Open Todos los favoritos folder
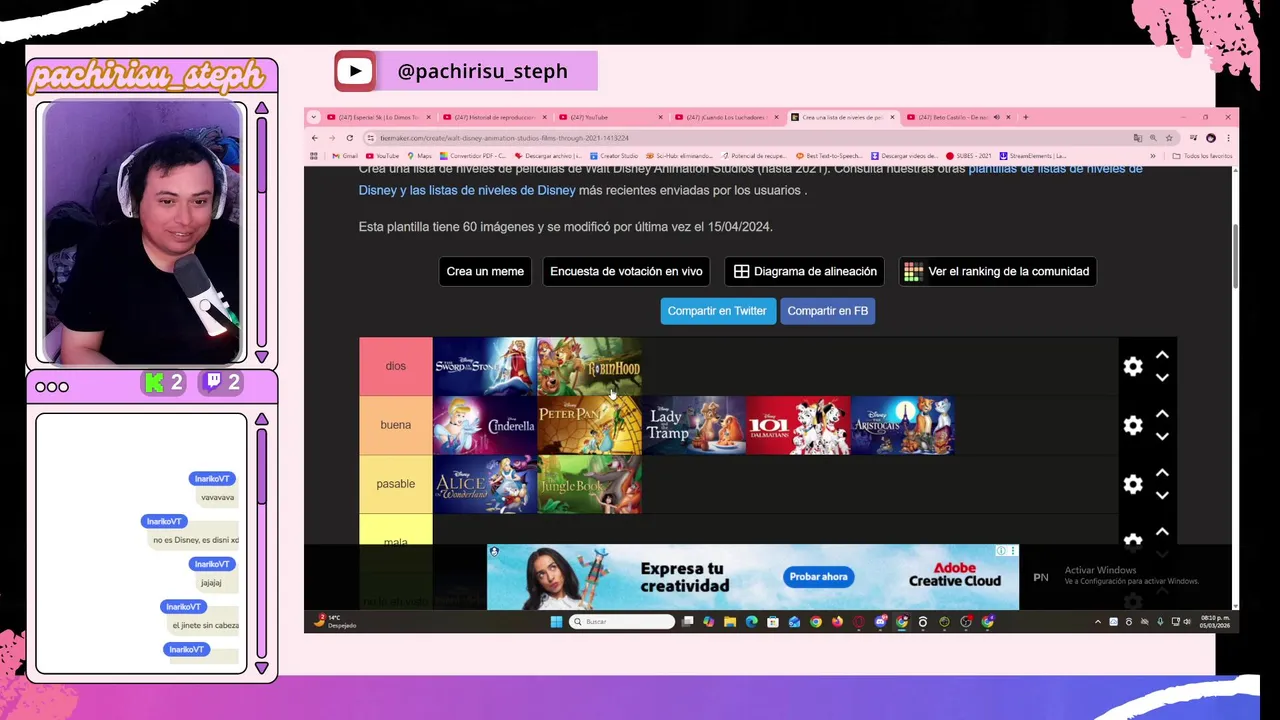Viewport: 1280px width, 720px height. coord(1202,156)
